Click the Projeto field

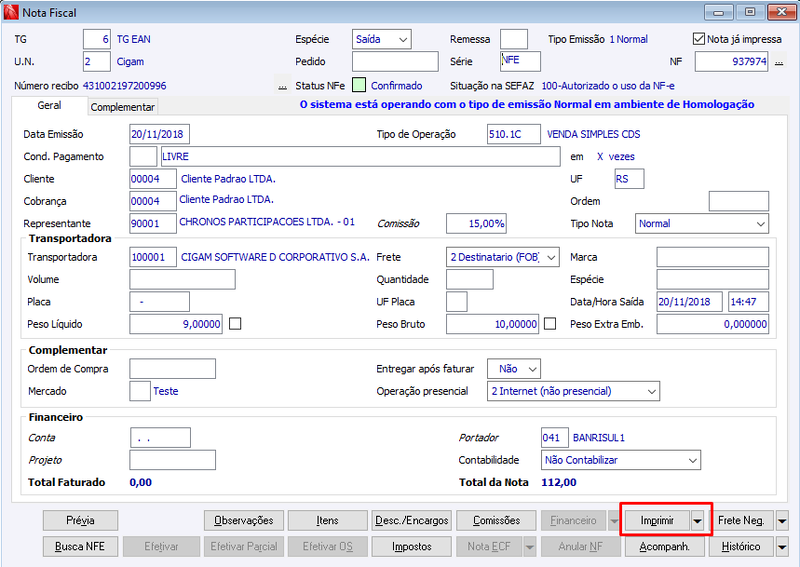coord(172,460)
